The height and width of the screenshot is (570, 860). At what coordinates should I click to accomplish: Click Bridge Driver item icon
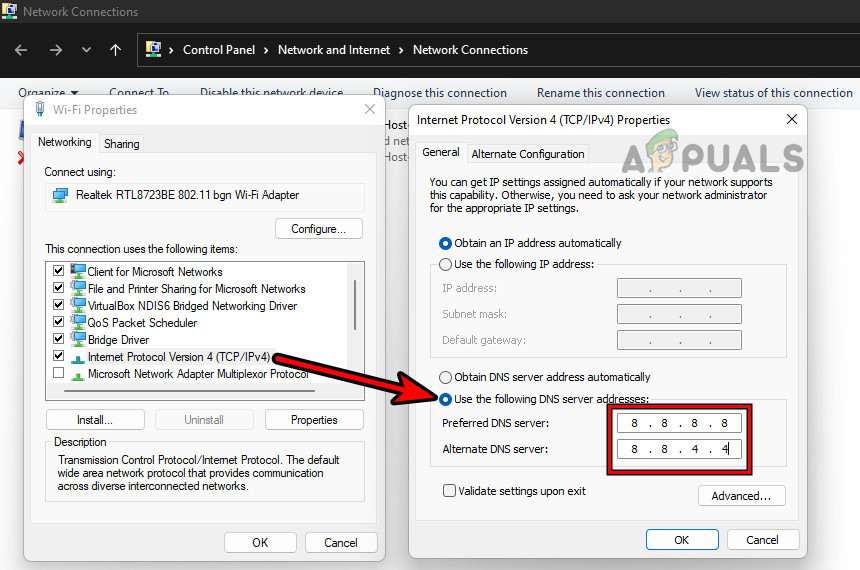coord(78,339)
